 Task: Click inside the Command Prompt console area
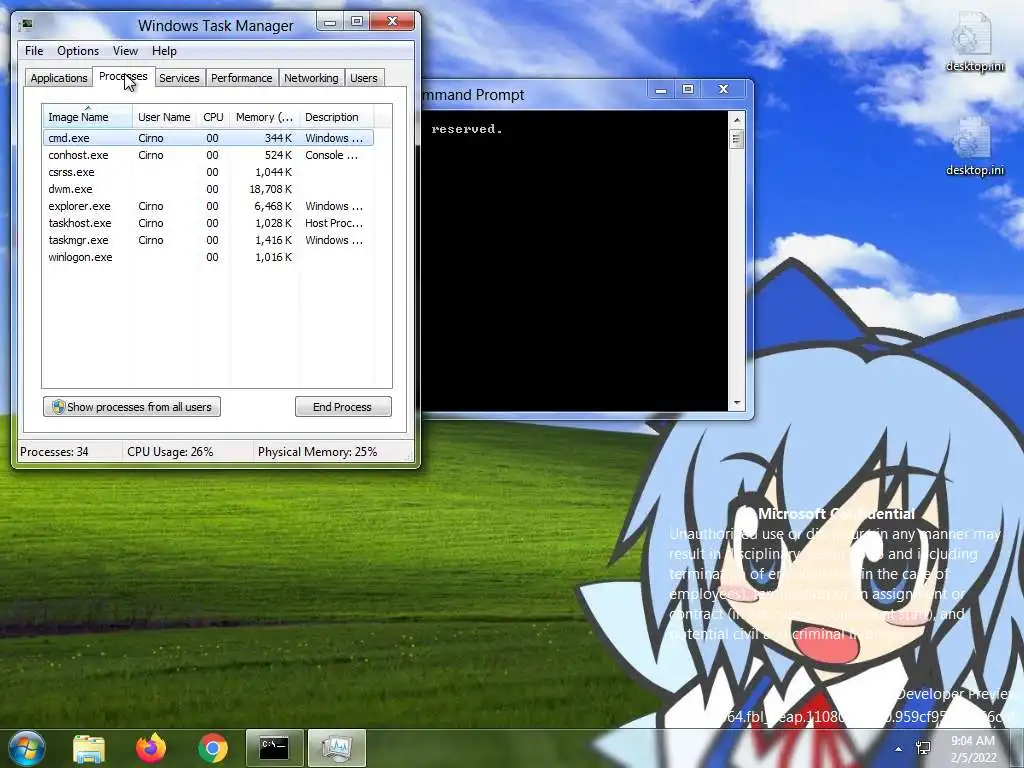(x=575, y=261)
